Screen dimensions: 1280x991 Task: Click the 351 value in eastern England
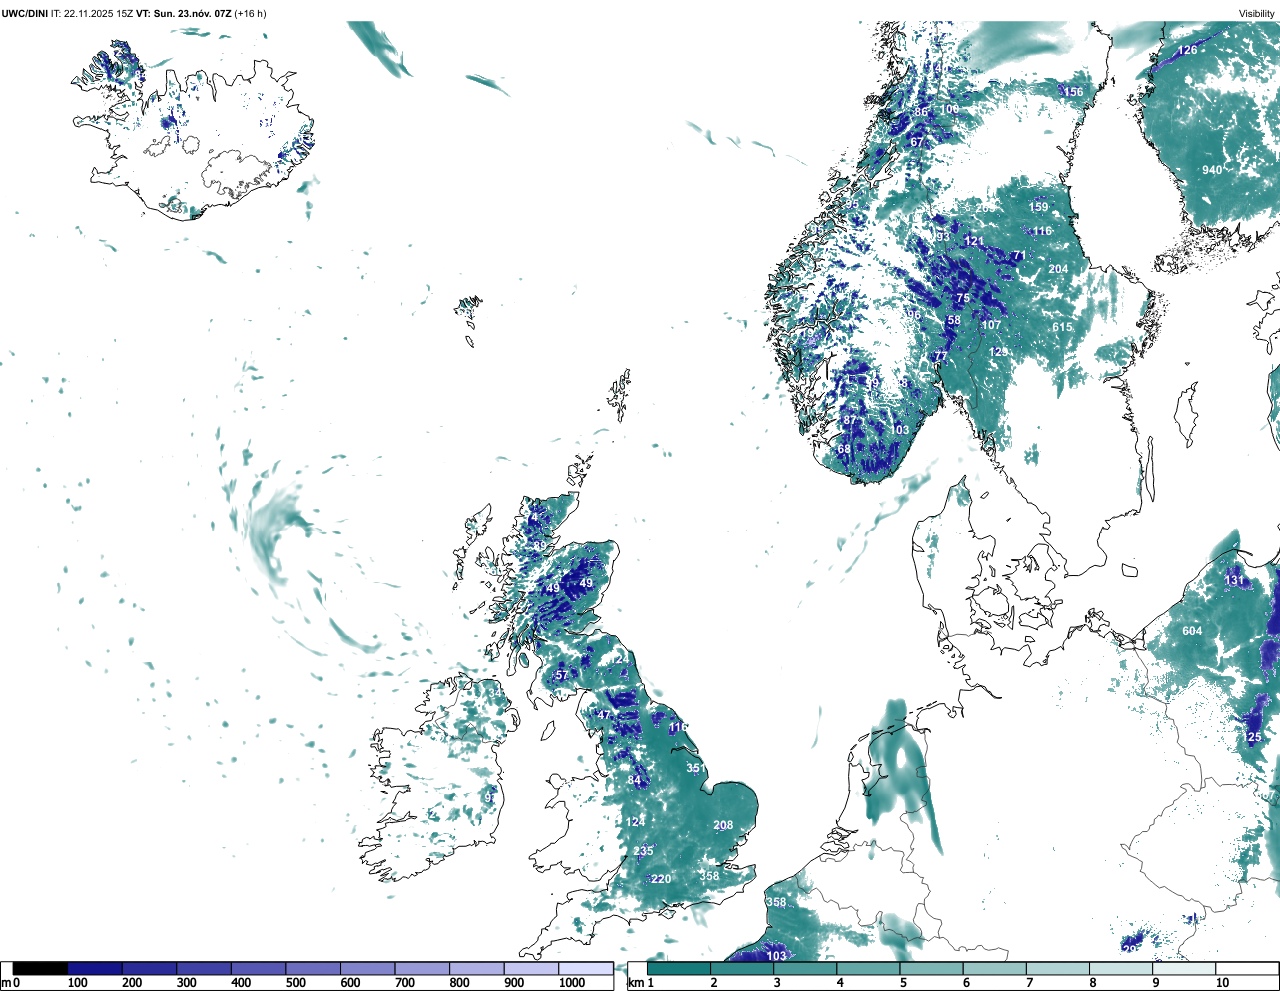click(x=695, y=769)
